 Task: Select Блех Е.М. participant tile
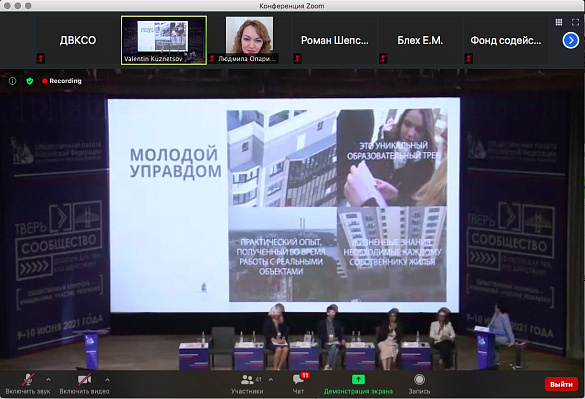420,40
